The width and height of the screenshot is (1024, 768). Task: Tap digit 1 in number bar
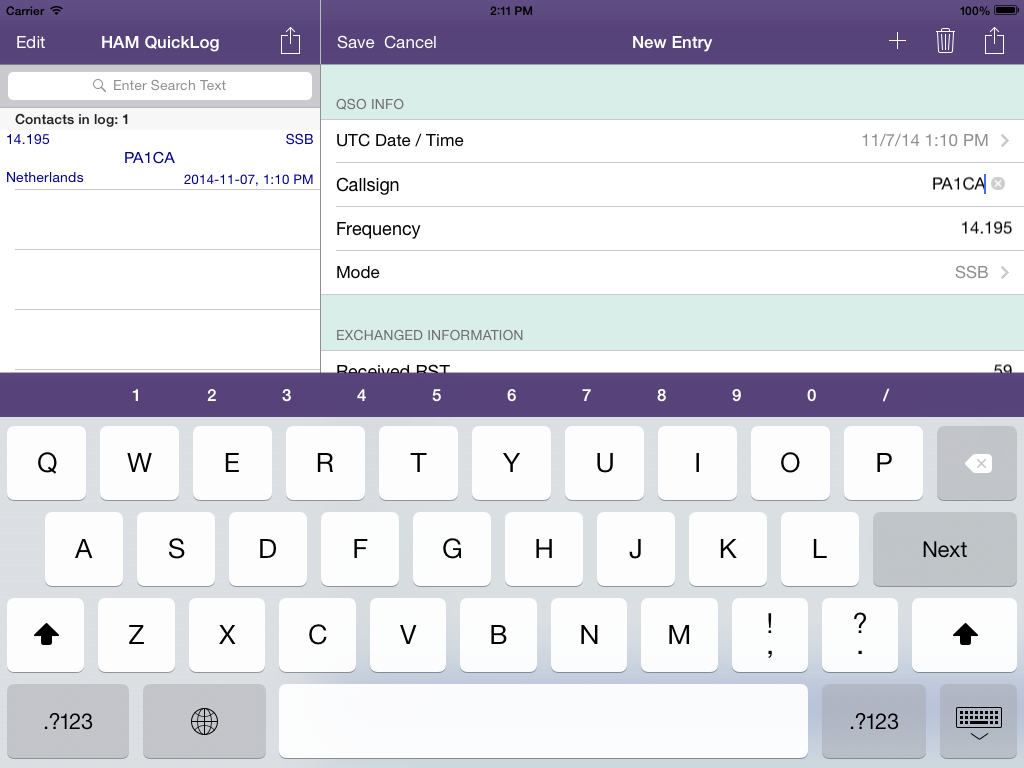coord(136,395)
